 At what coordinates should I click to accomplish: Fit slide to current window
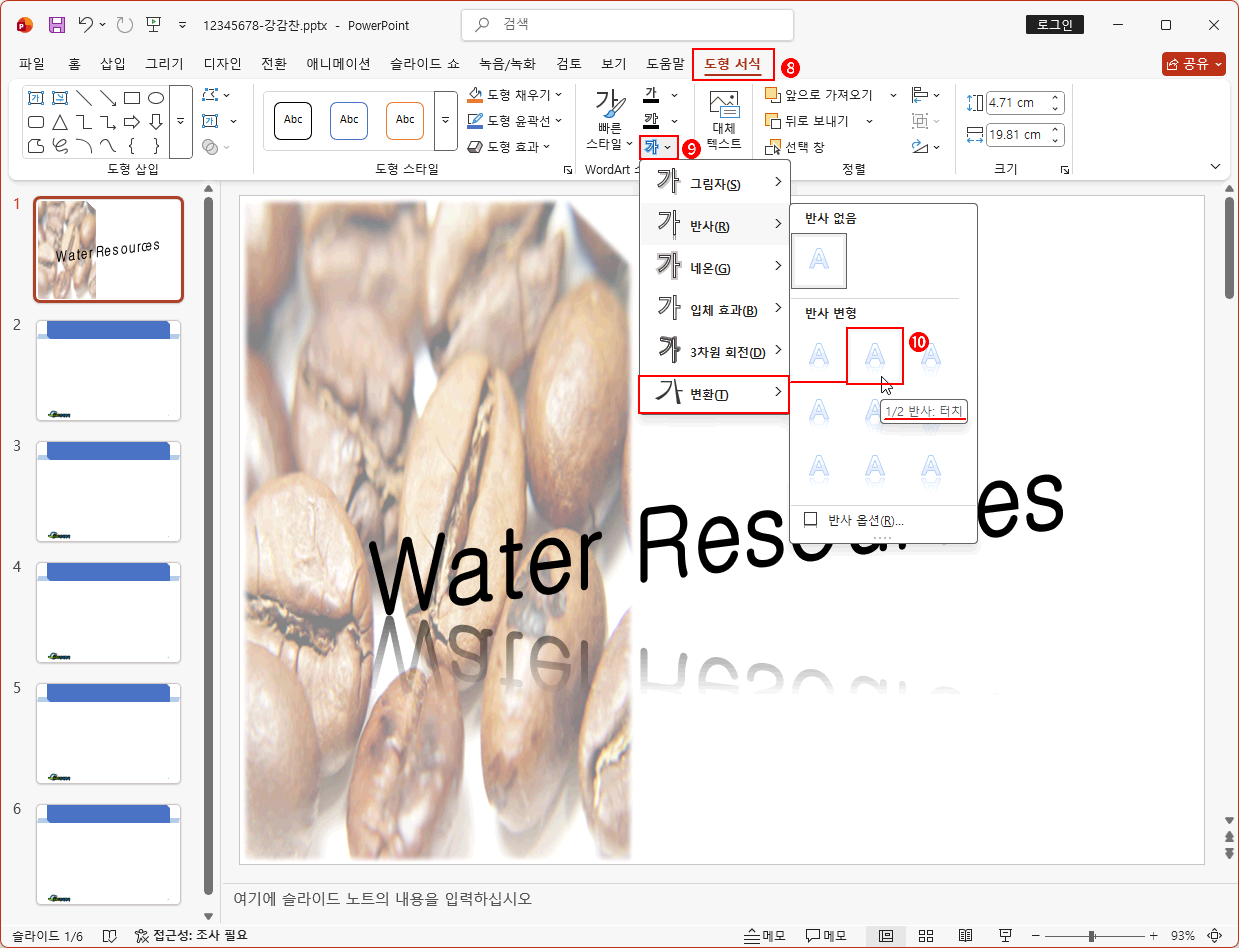1216,935
